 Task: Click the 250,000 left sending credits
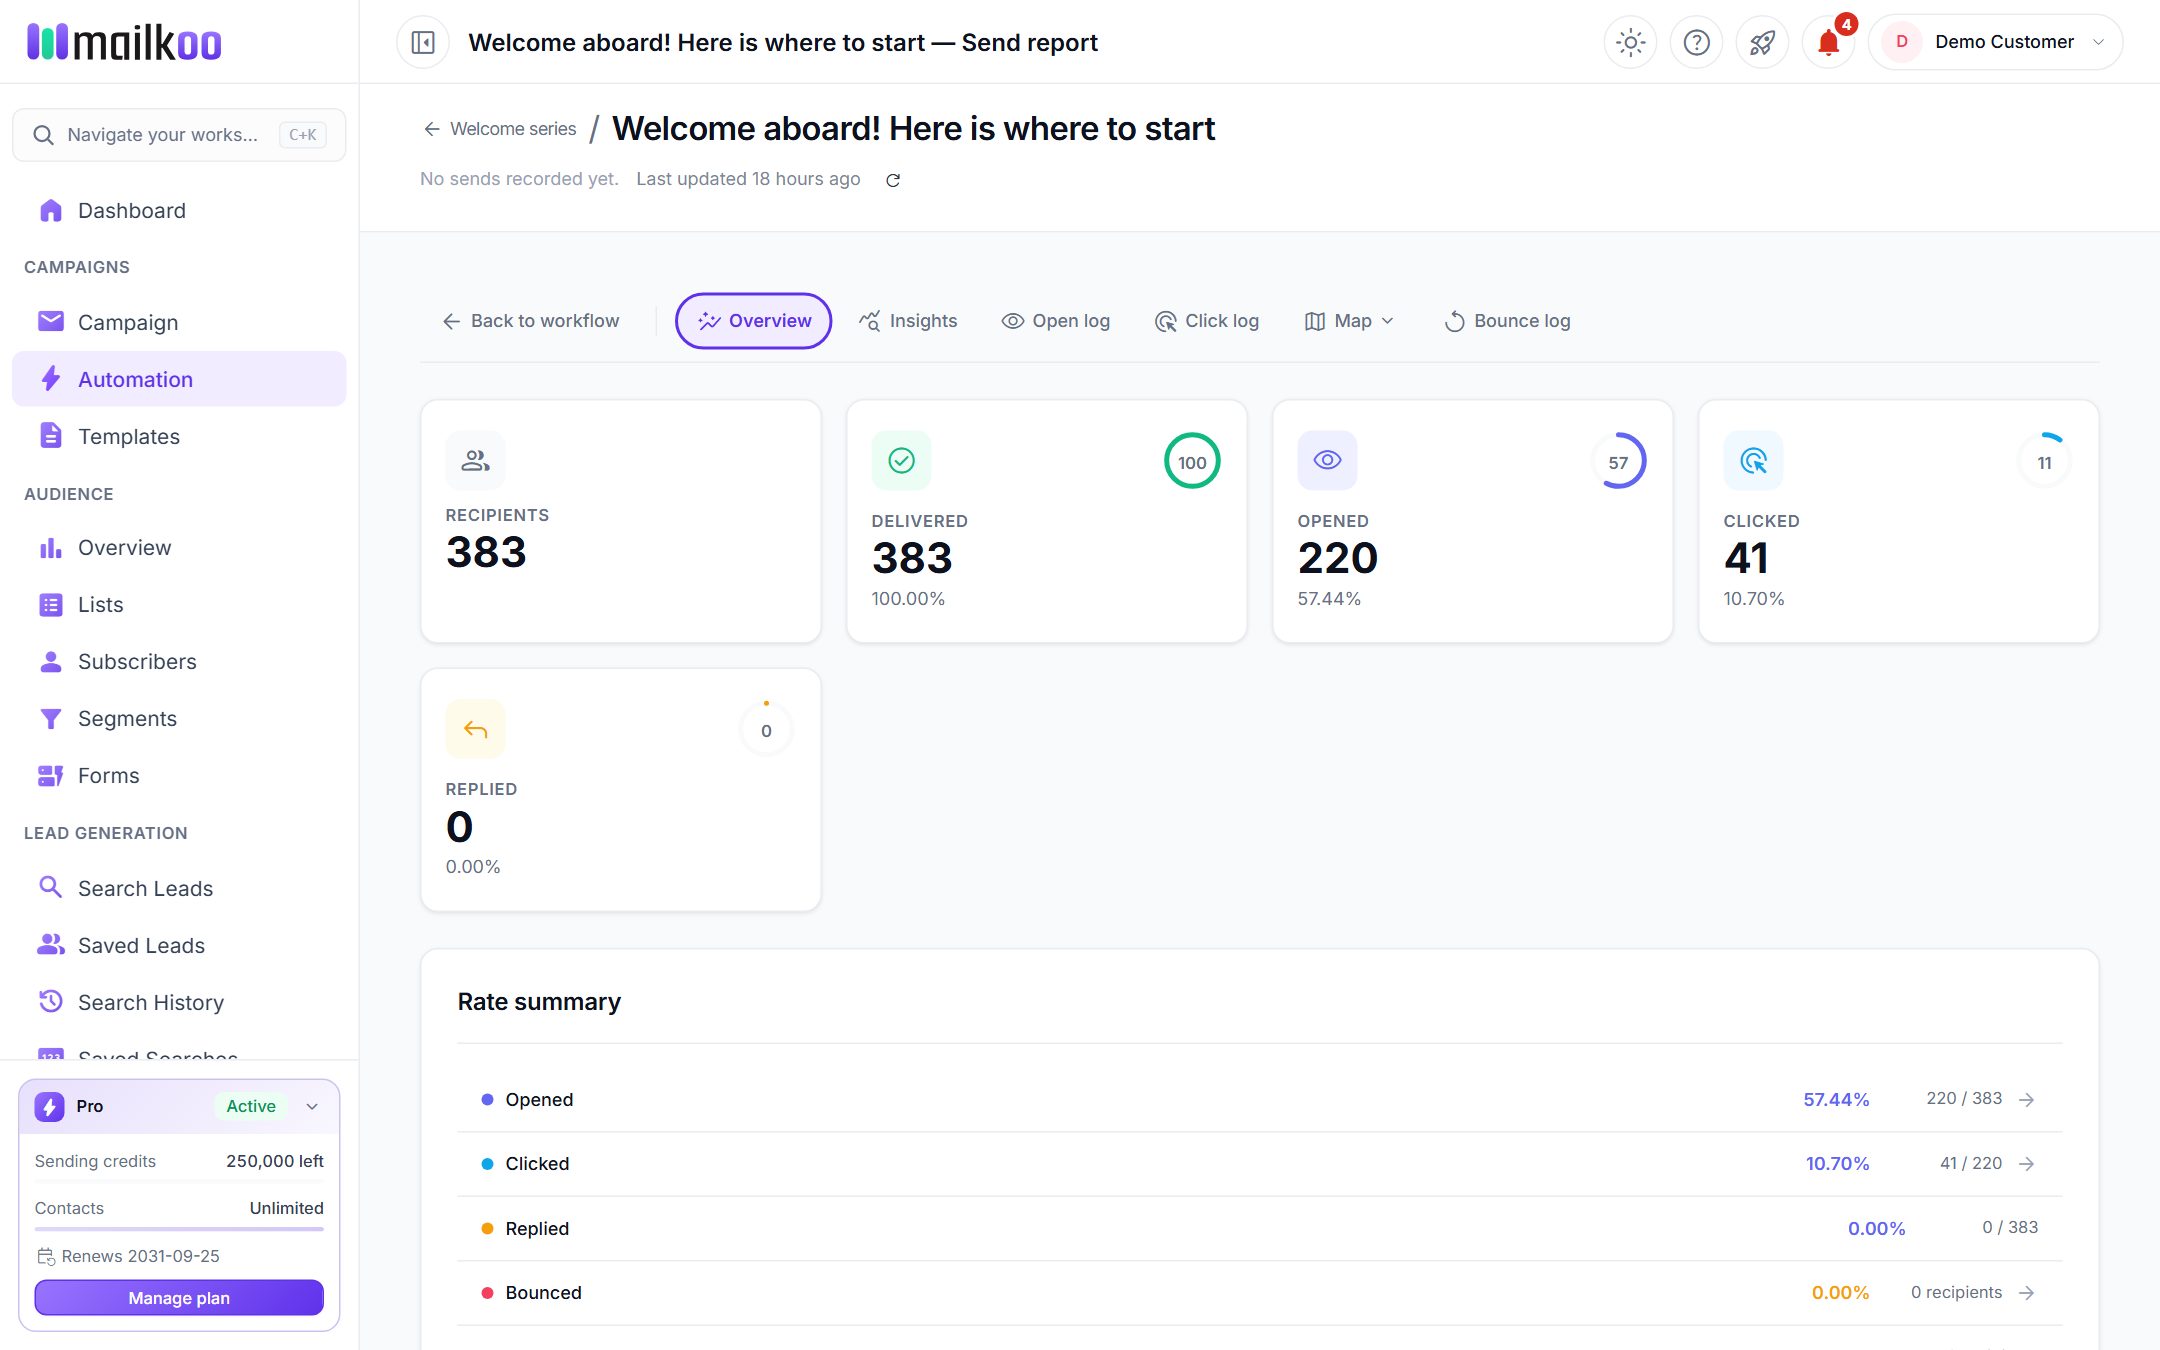[275, 1161]
